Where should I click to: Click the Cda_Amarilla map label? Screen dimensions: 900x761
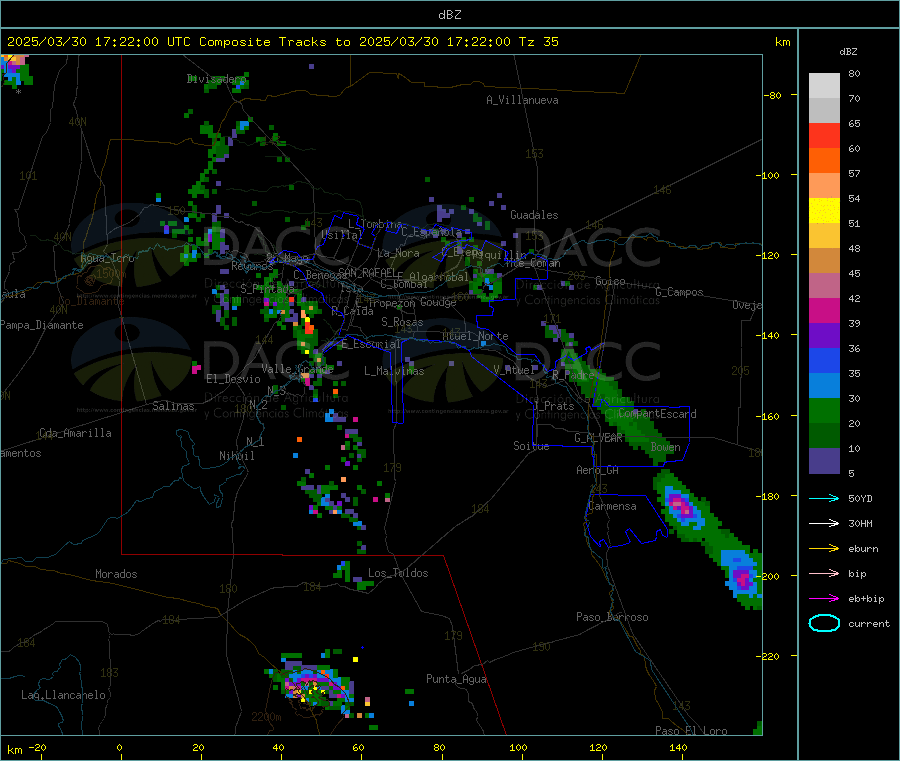[x=75, y=433]
